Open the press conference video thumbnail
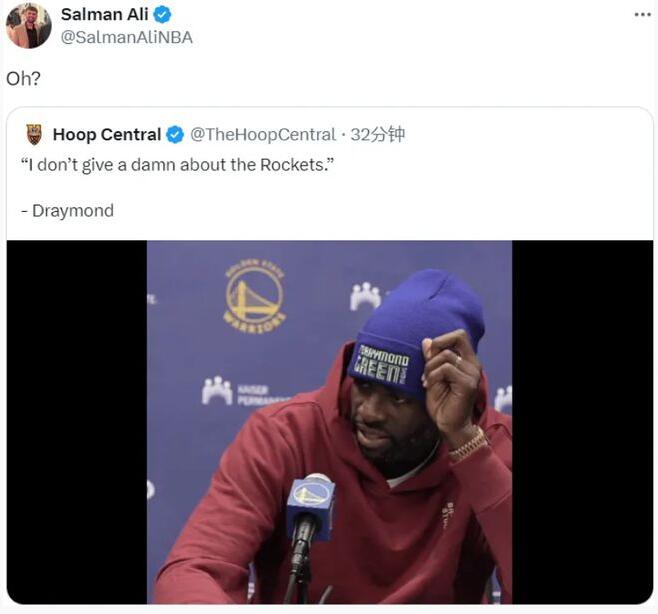Screen dimensions: 658x614 coord(329,420)
